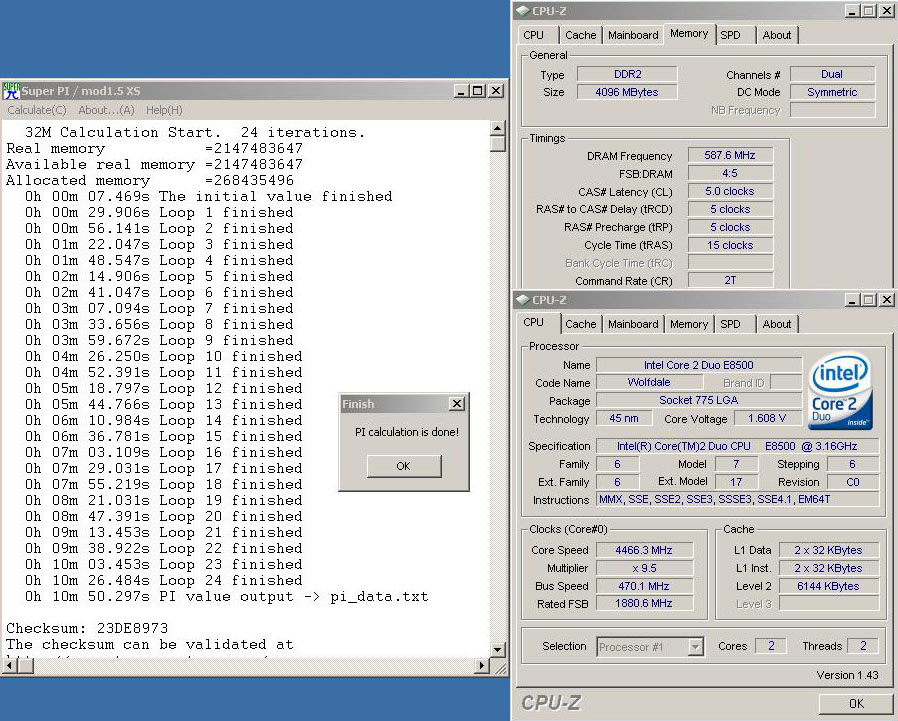
Task: Click the processor Name Intel Core 2 Duo E8500
Action: coord(699,365)
